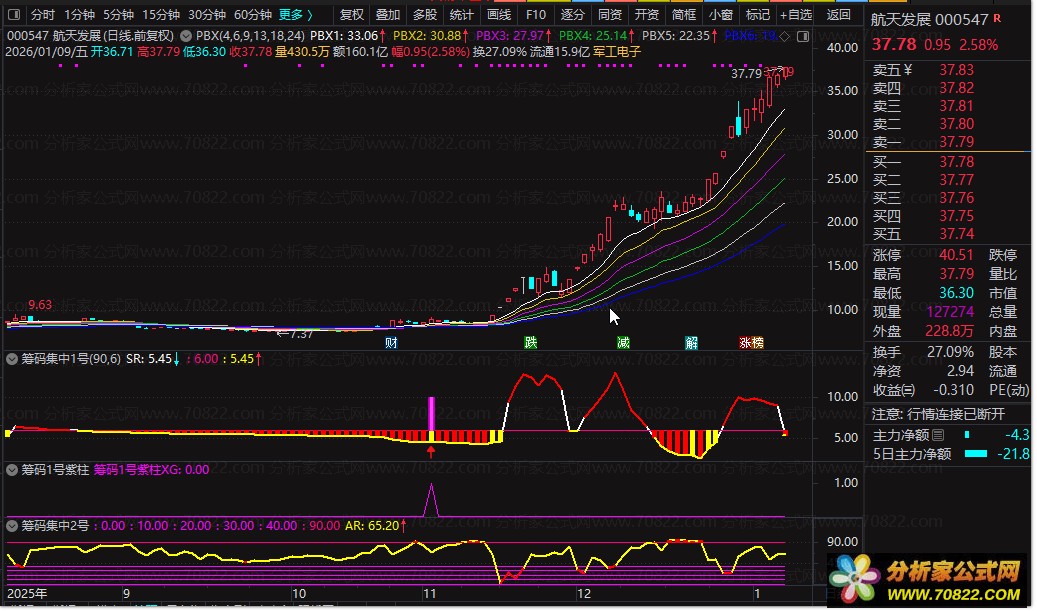
Task: Open the PBX main indicator dropdown arrow
Action: coord(187,35)
